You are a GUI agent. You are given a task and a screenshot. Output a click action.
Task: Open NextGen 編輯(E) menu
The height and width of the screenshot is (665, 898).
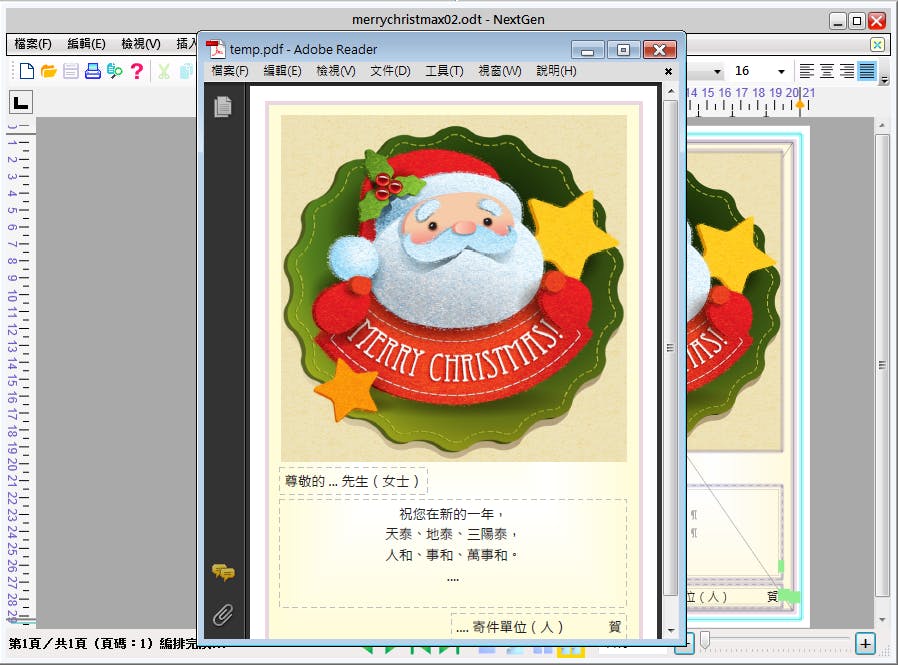tap(86, 44)
